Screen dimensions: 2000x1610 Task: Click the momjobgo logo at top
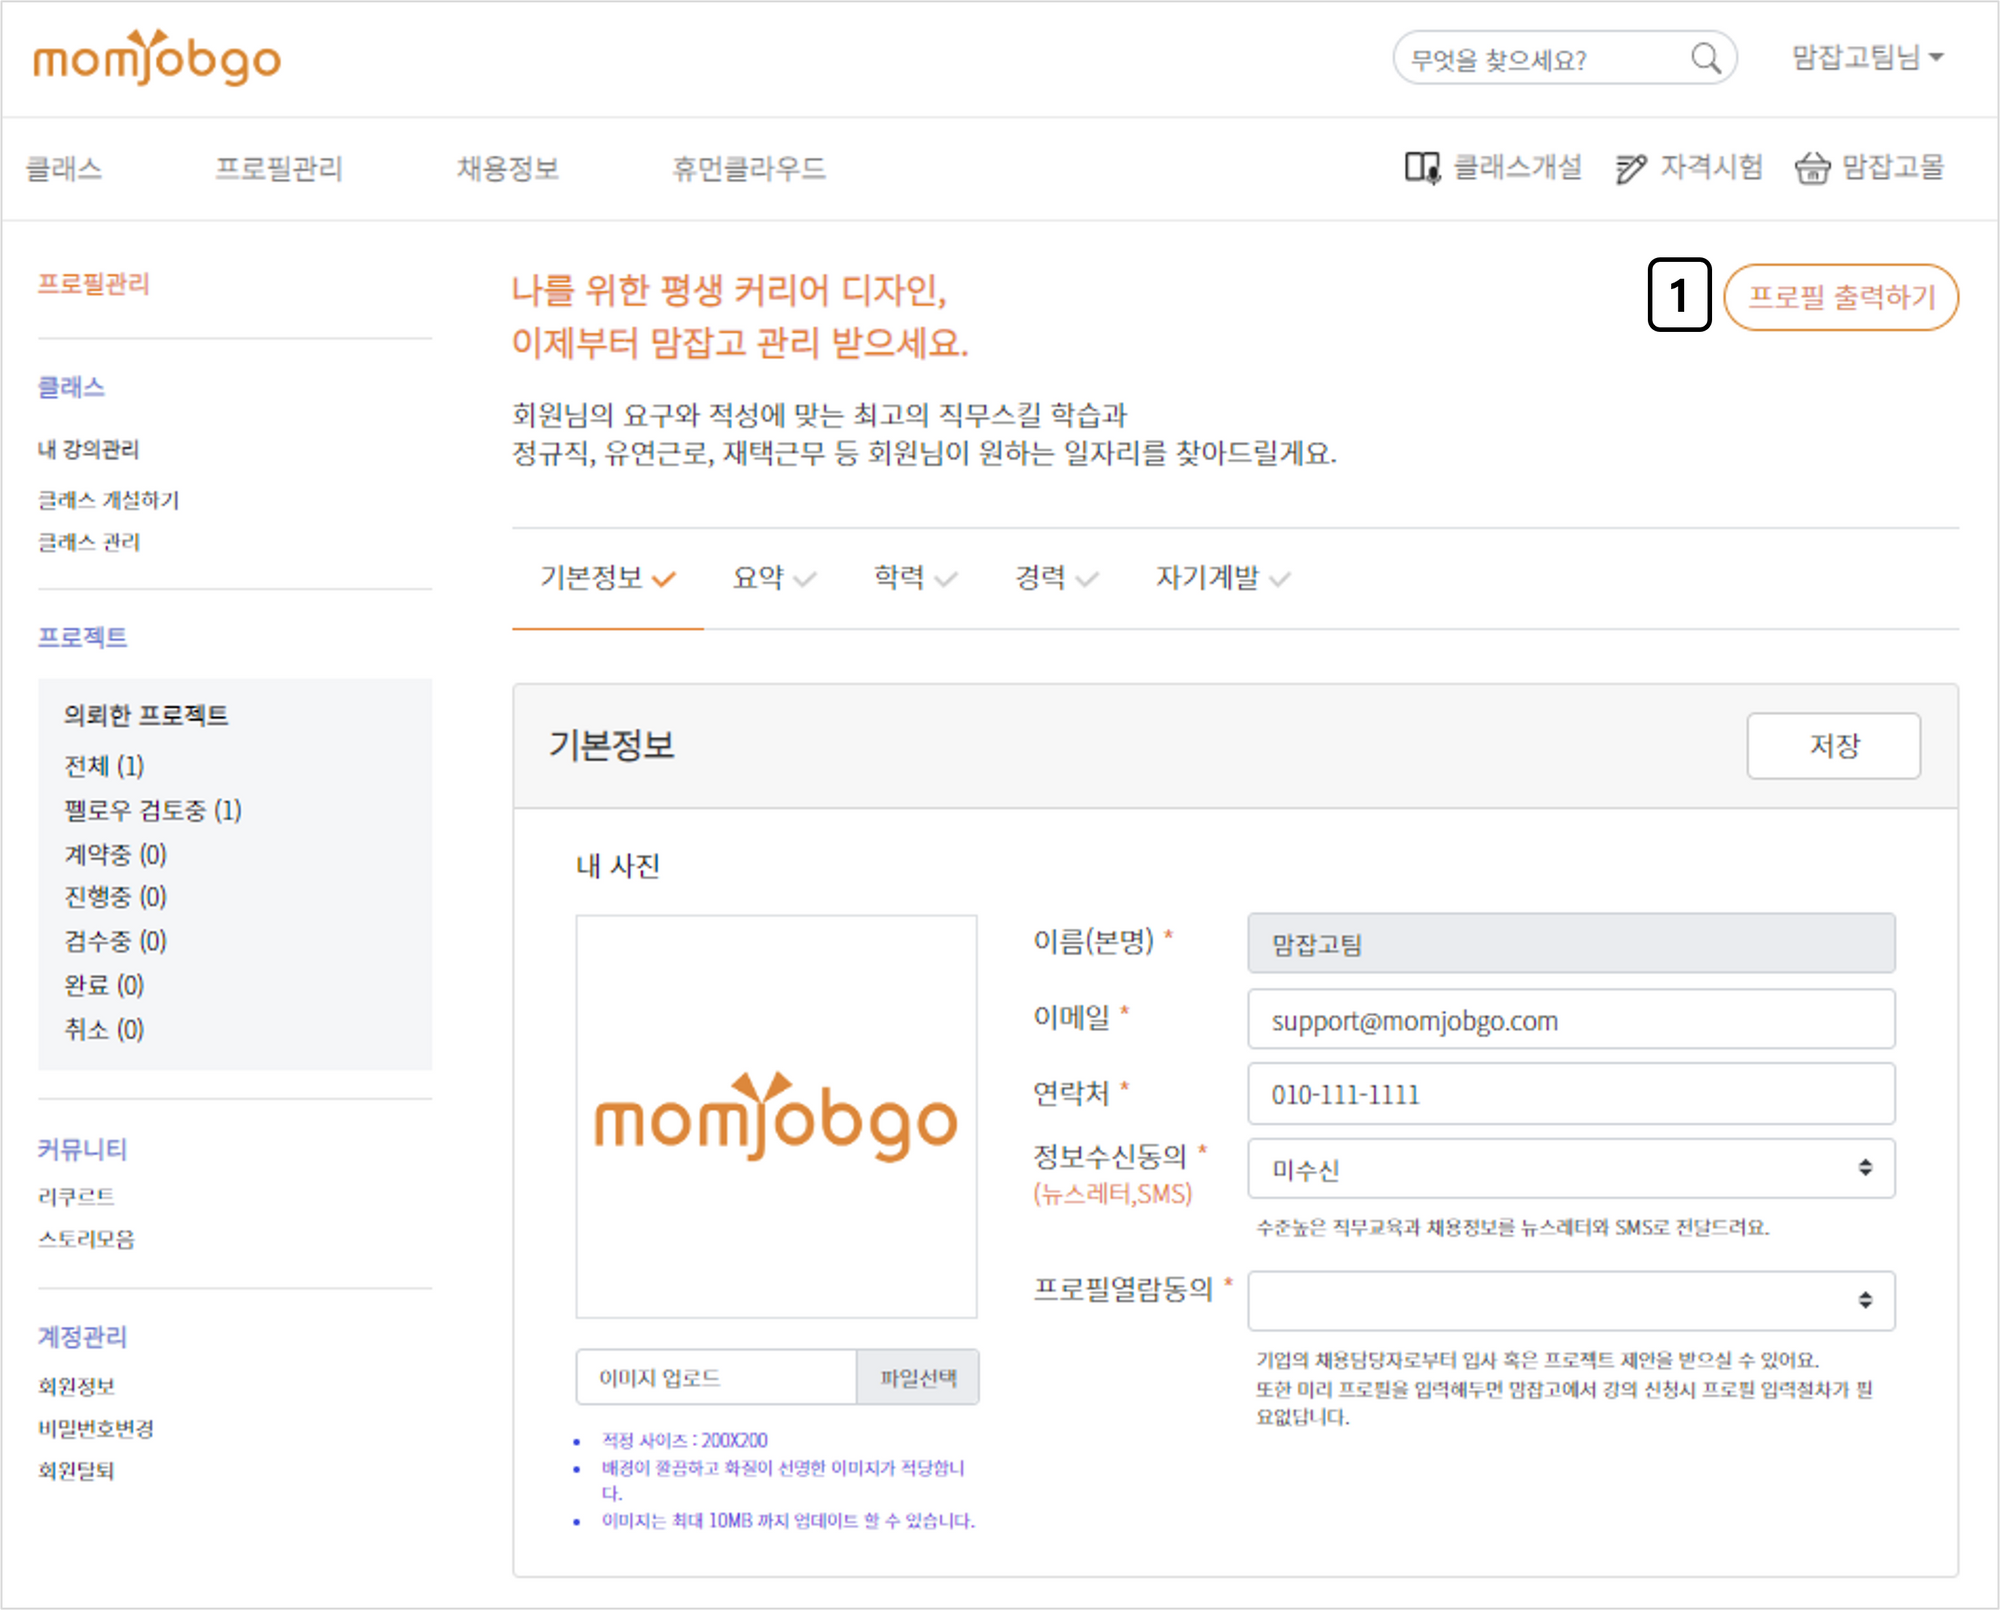click(x=157, y=58)
